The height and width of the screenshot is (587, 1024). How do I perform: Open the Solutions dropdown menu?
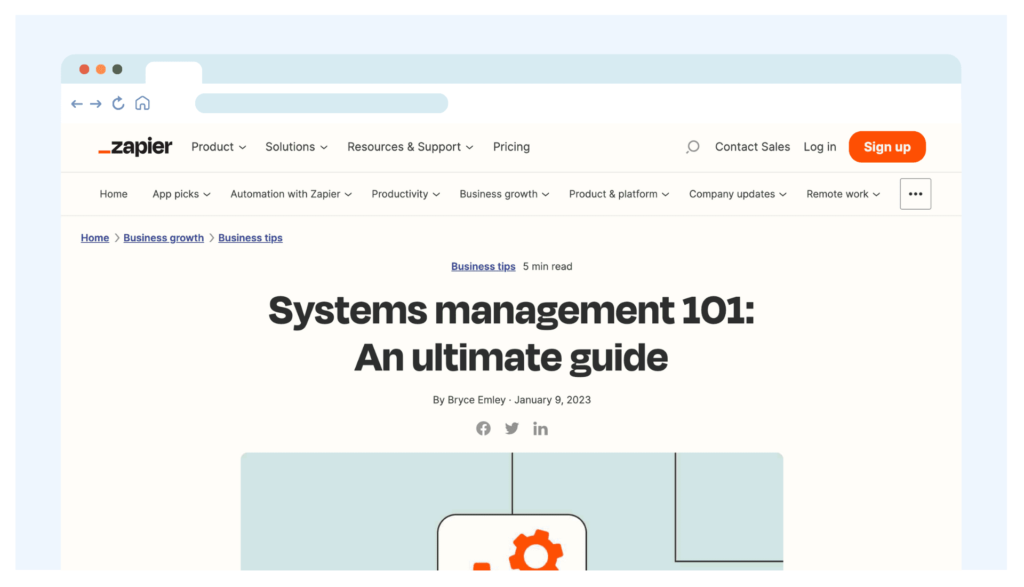click(296, 147)
